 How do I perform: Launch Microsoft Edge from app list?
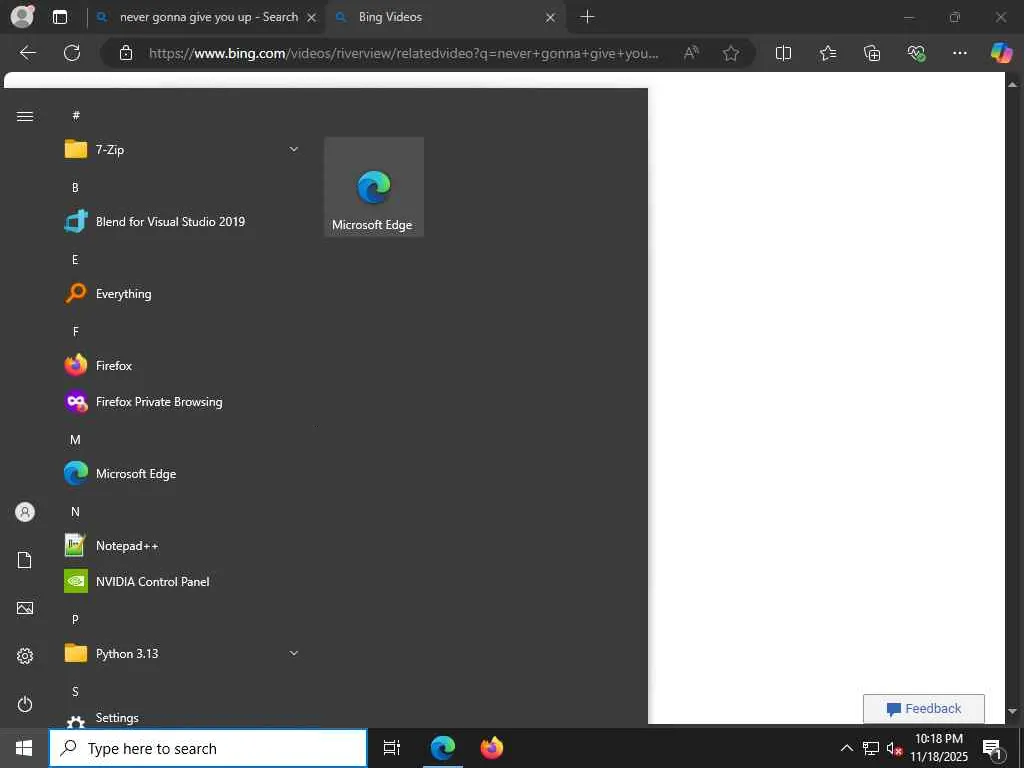click(x=182, y=473)
